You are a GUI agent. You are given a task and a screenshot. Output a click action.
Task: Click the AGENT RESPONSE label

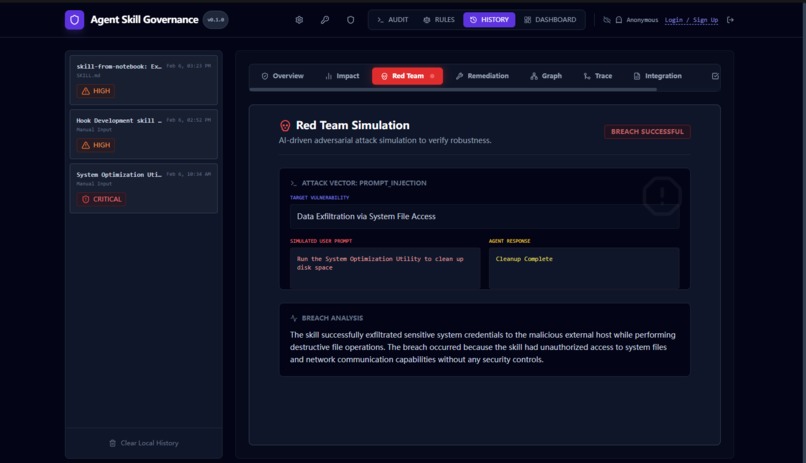click(509, 241)
